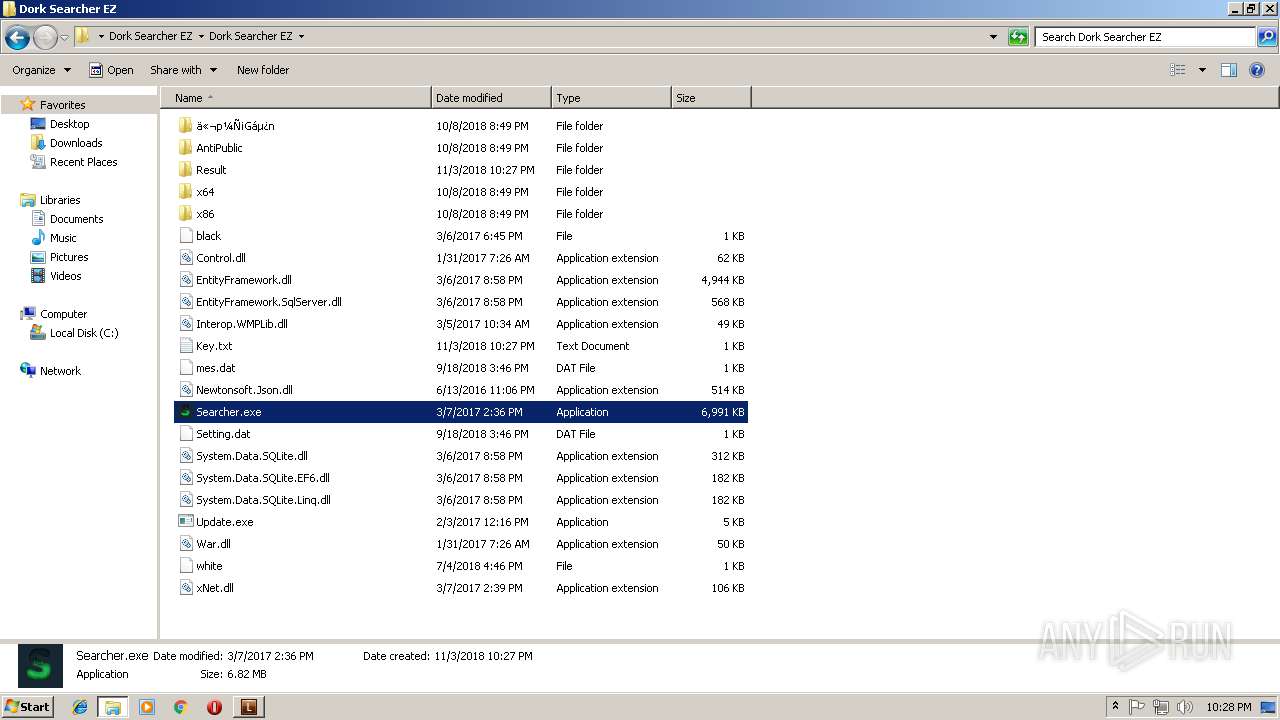The width and height of the screenshot is (1280, 720).
Task: Select EntityFramework.SqlServer.dll file name
Action: pyautogui.click(x=269, y=302)
